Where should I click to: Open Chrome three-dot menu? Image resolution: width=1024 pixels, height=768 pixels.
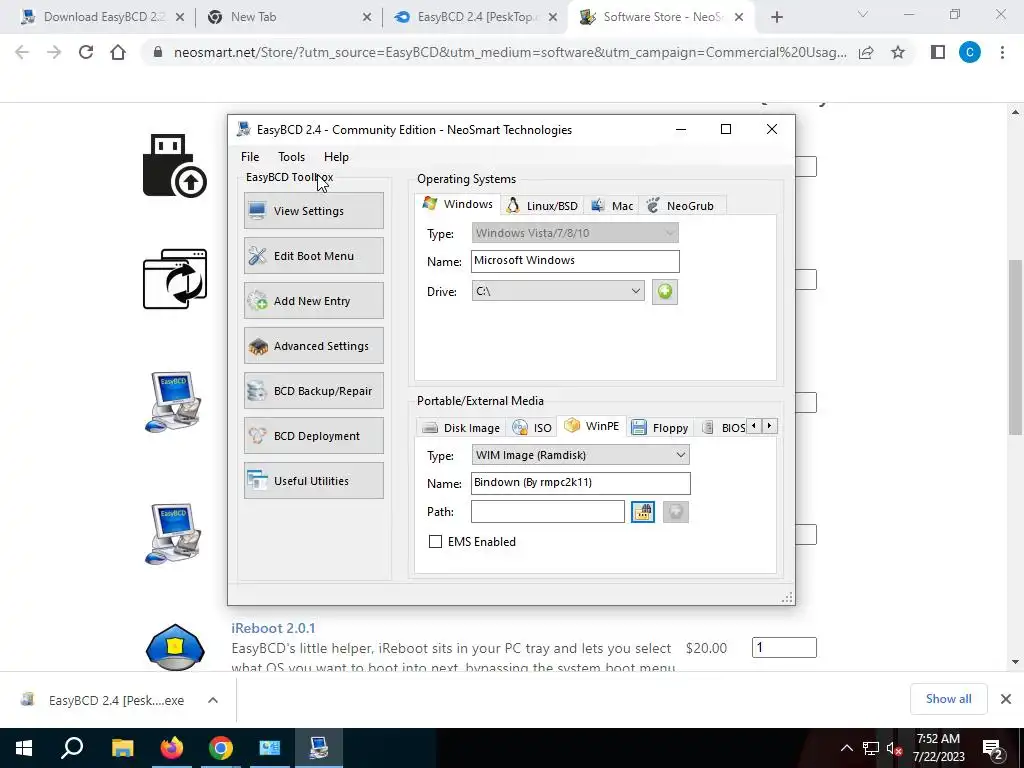click(1002, 52)
